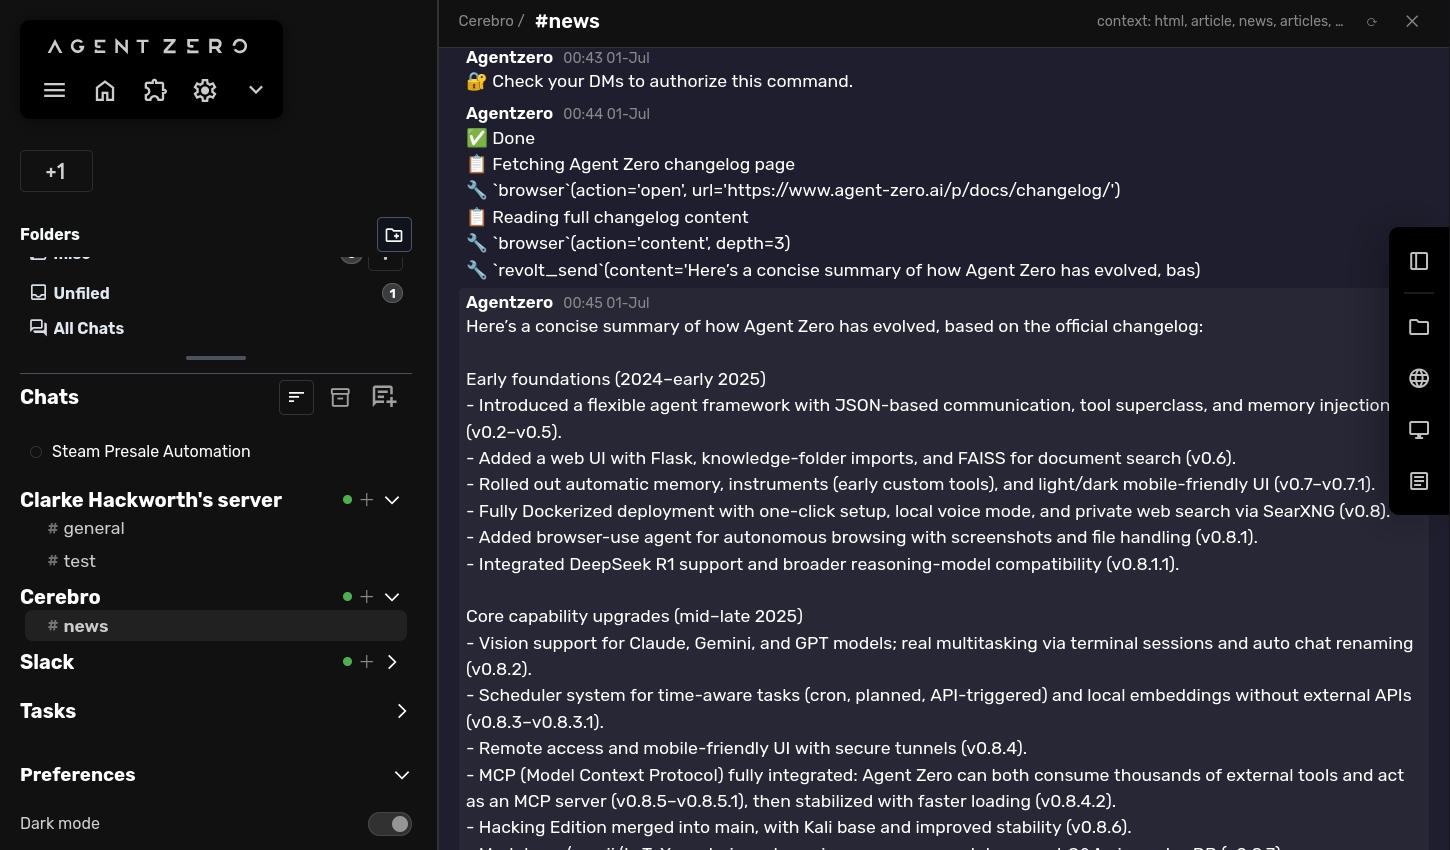Click the Slack green status dot
1450x850 pixels.
tap(347, 662)
